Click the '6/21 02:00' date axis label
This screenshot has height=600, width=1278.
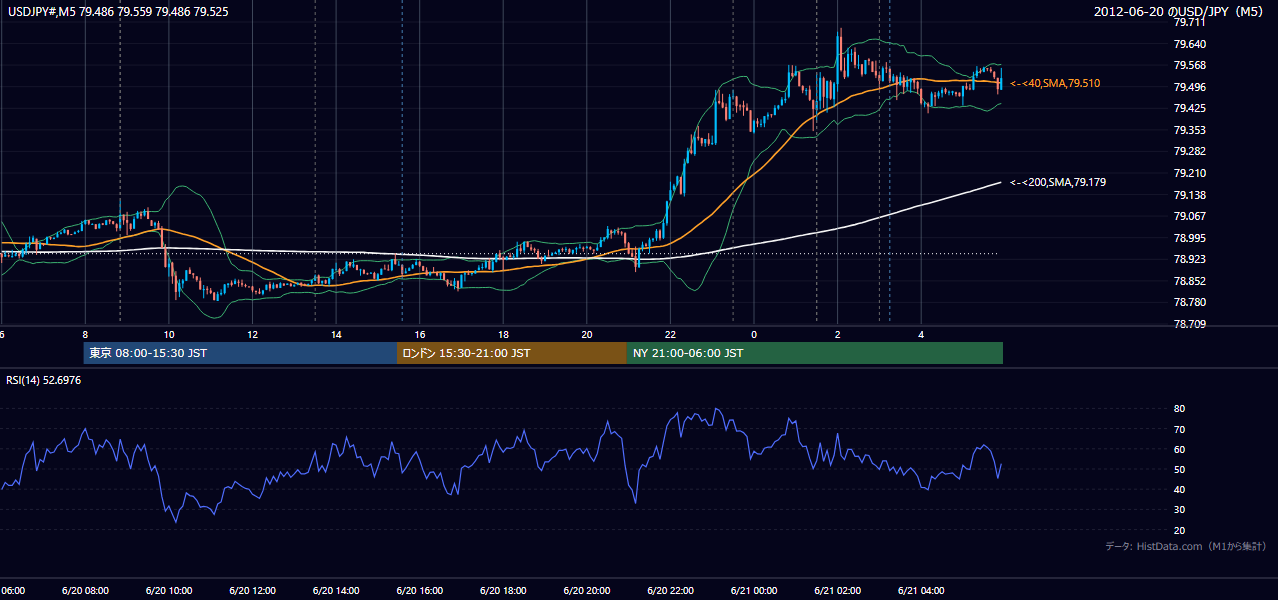pos(838,591)
